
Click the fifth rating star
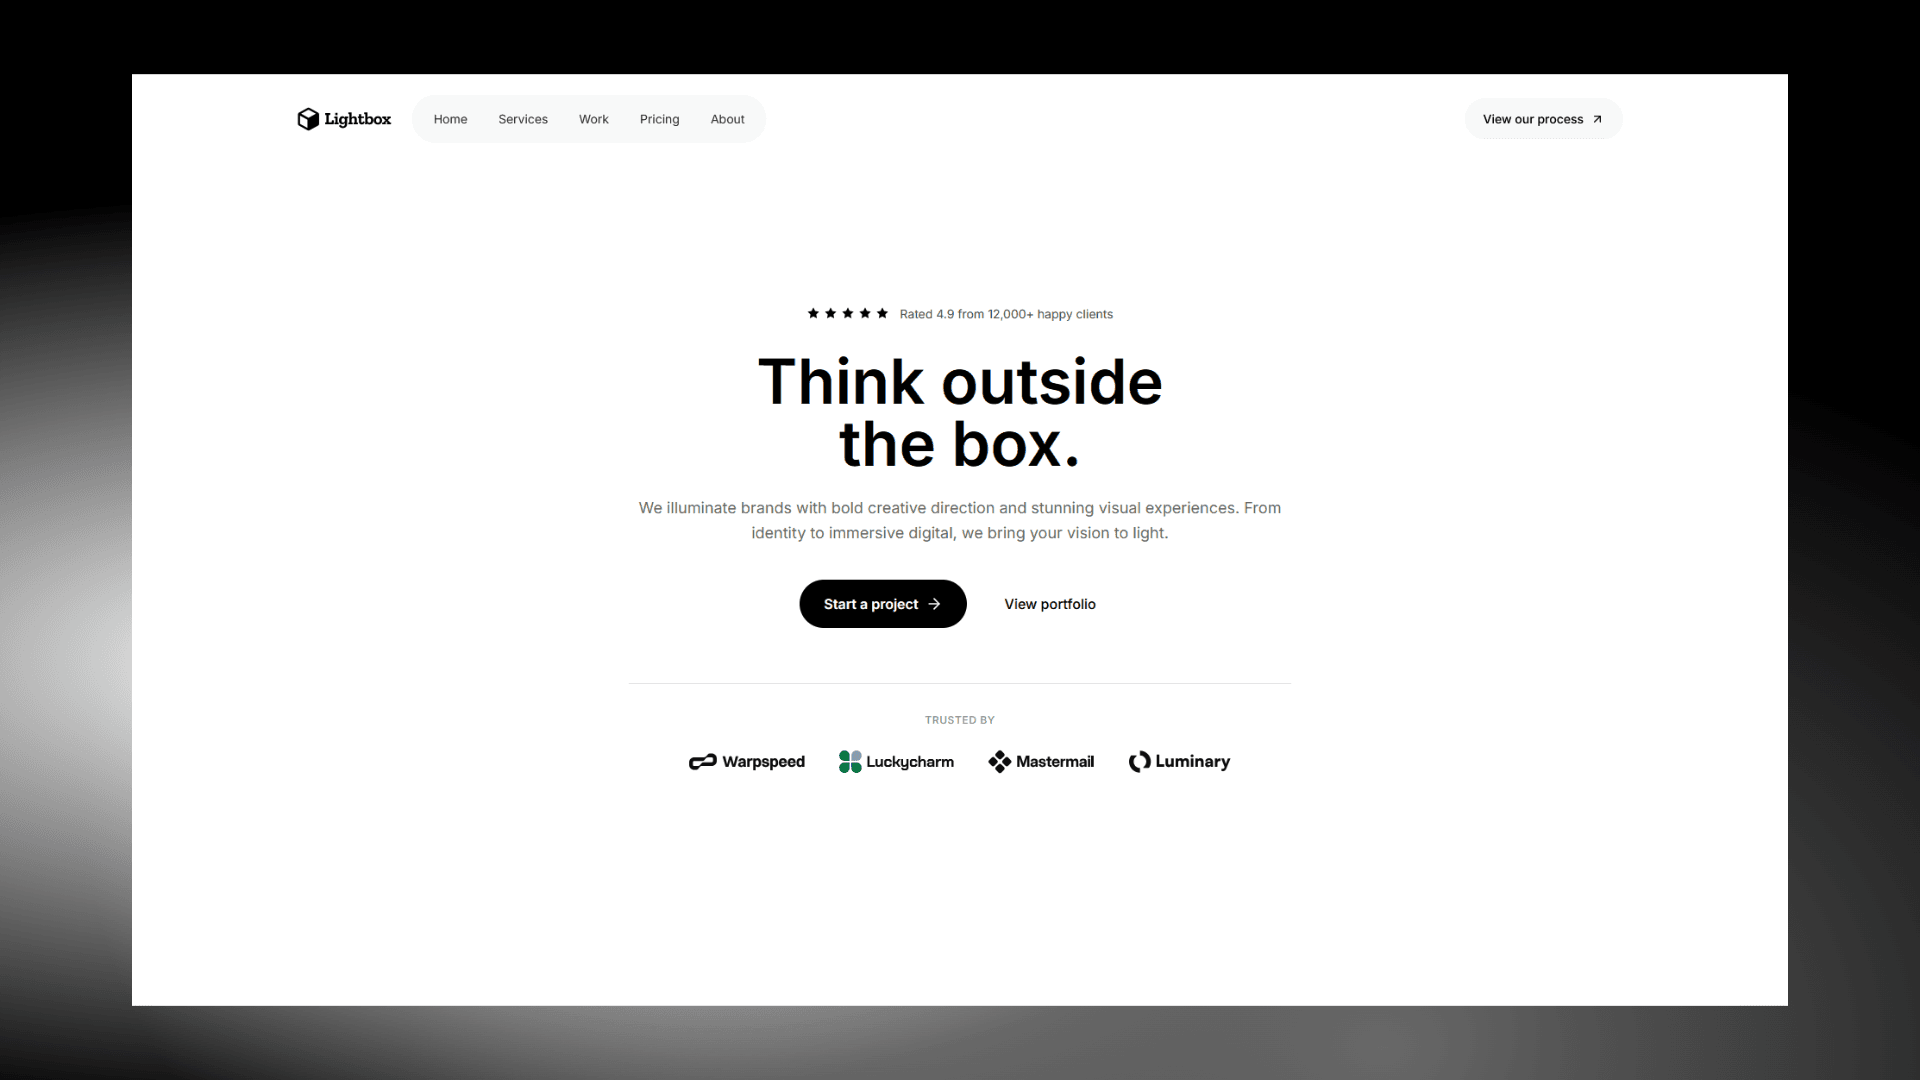pyautogui.click(x=882, y=313)
